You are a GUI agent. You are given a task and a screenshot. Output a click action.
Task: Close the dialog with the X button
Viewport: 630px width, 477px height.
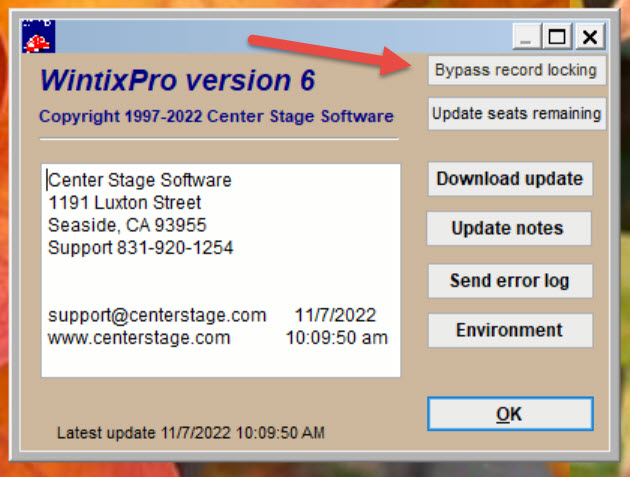click(590, 37)
